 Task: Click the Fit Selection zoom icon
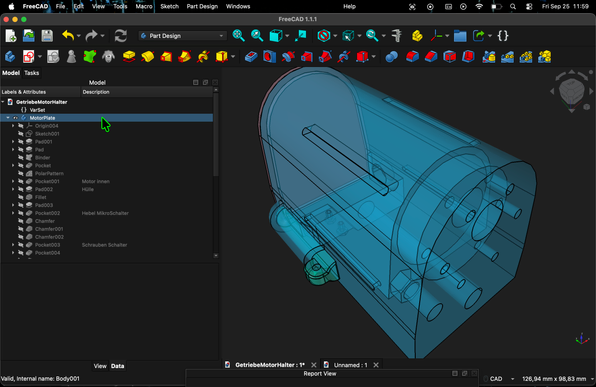coord(257,36)
